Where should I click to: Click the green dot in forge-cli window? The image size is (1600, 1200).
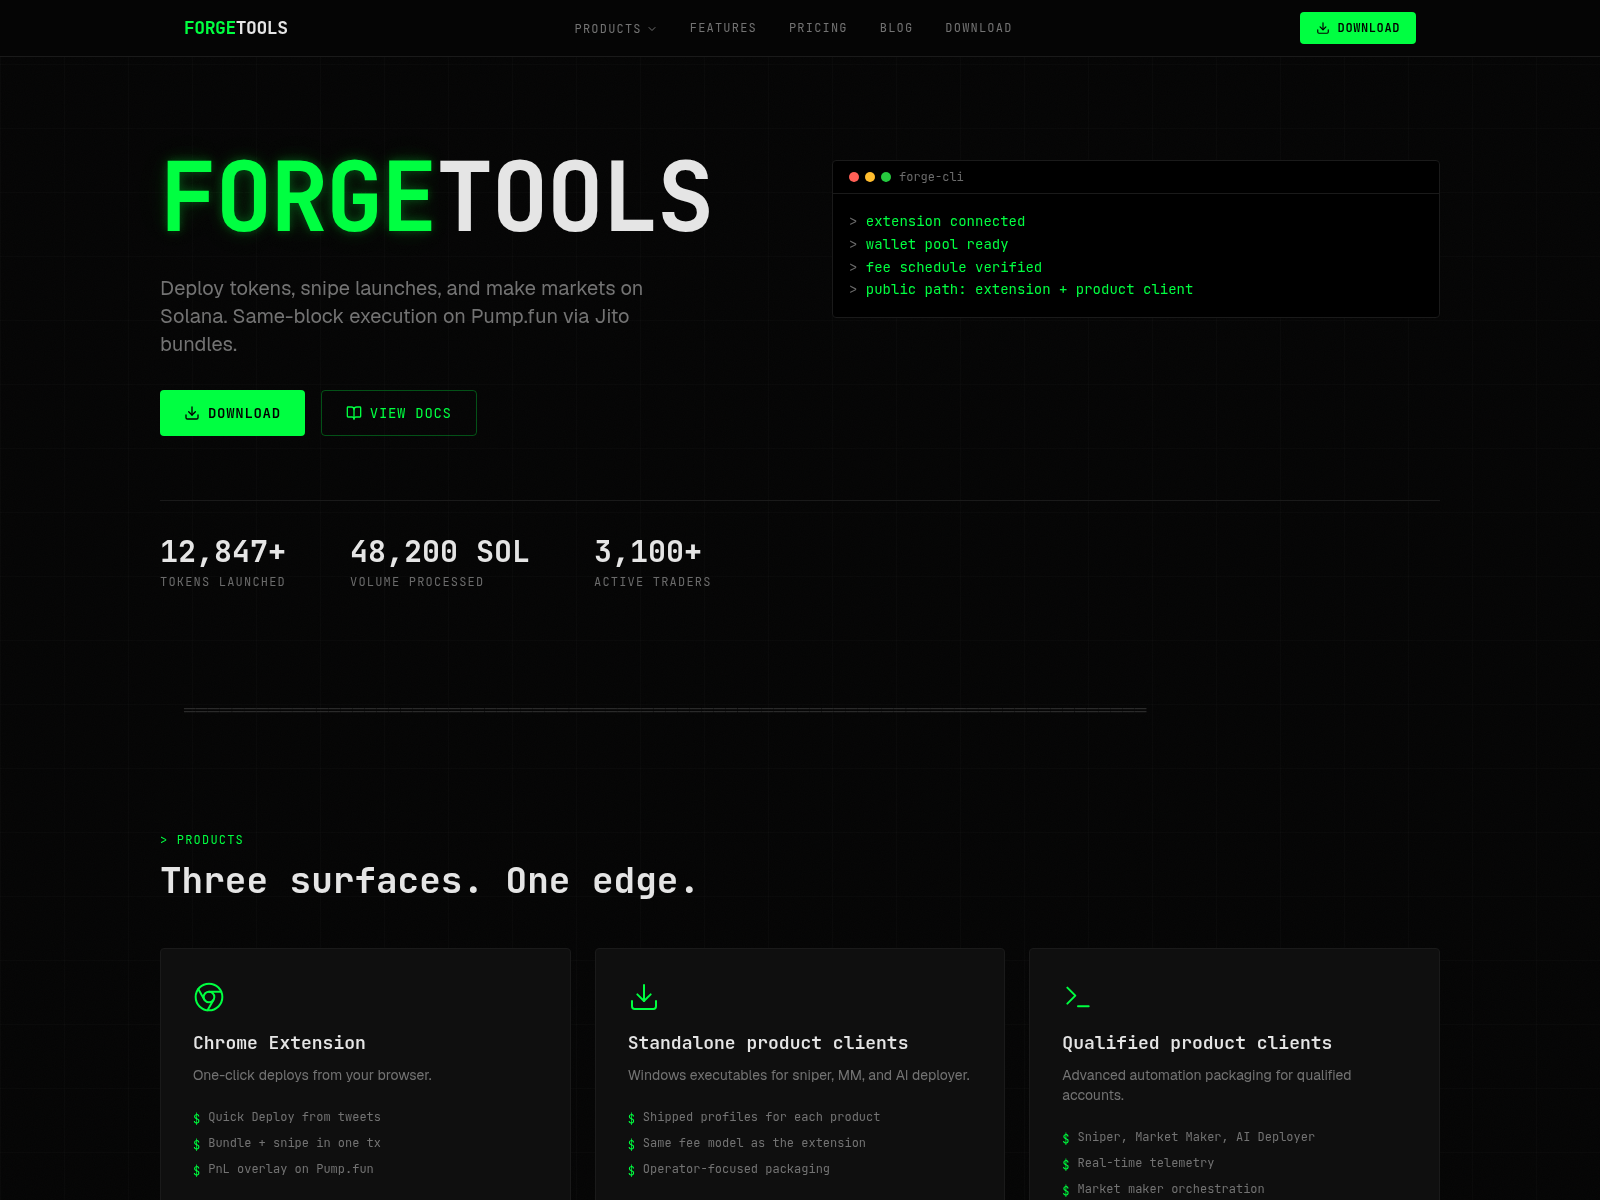tap(886, 177)
